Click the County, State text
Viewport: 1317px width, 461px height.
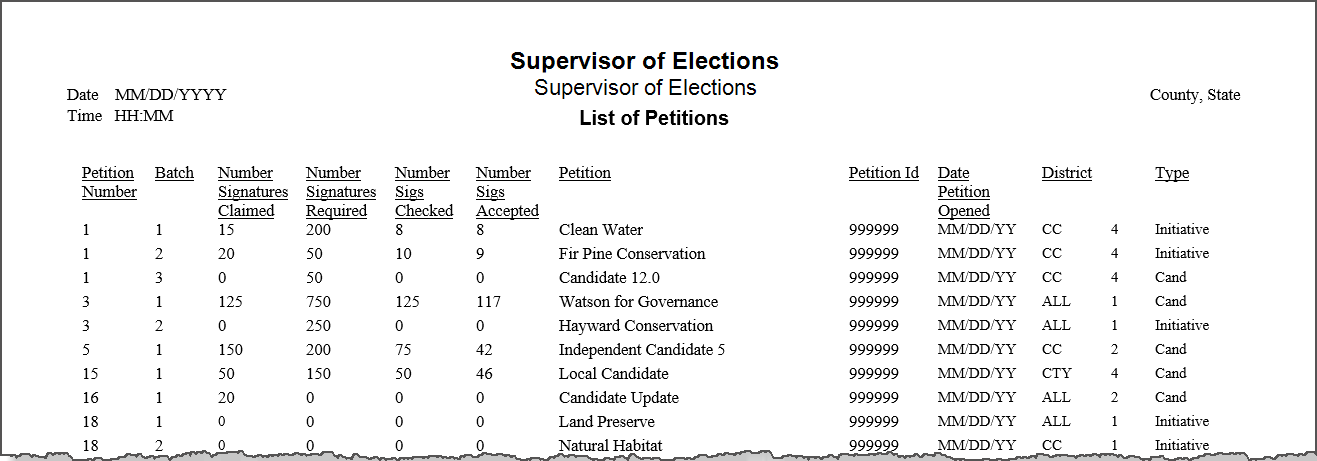point(1195,95)
